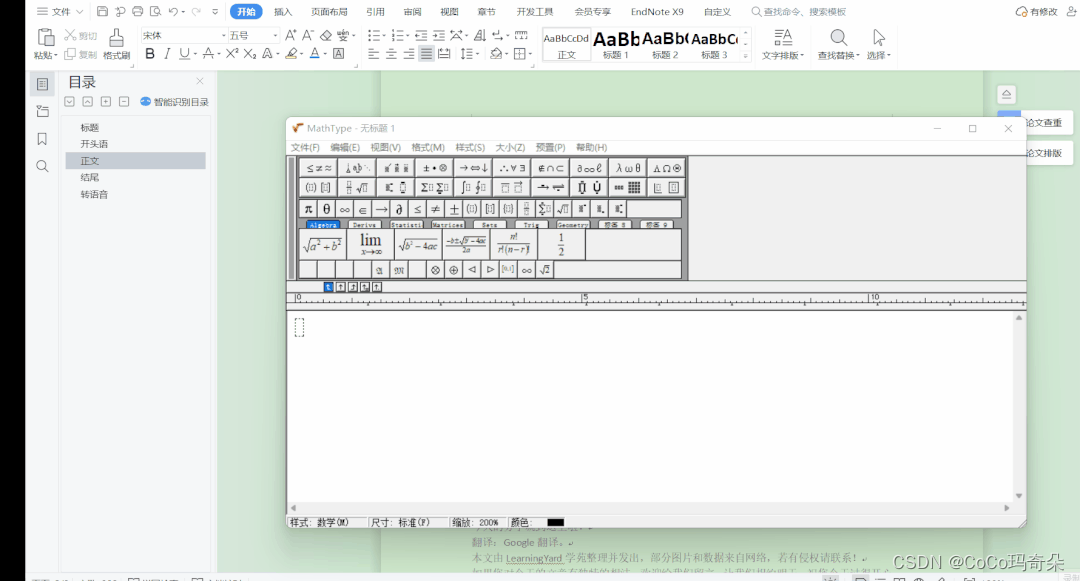Expand the styles gallery arrow

[x=745, y=56]
